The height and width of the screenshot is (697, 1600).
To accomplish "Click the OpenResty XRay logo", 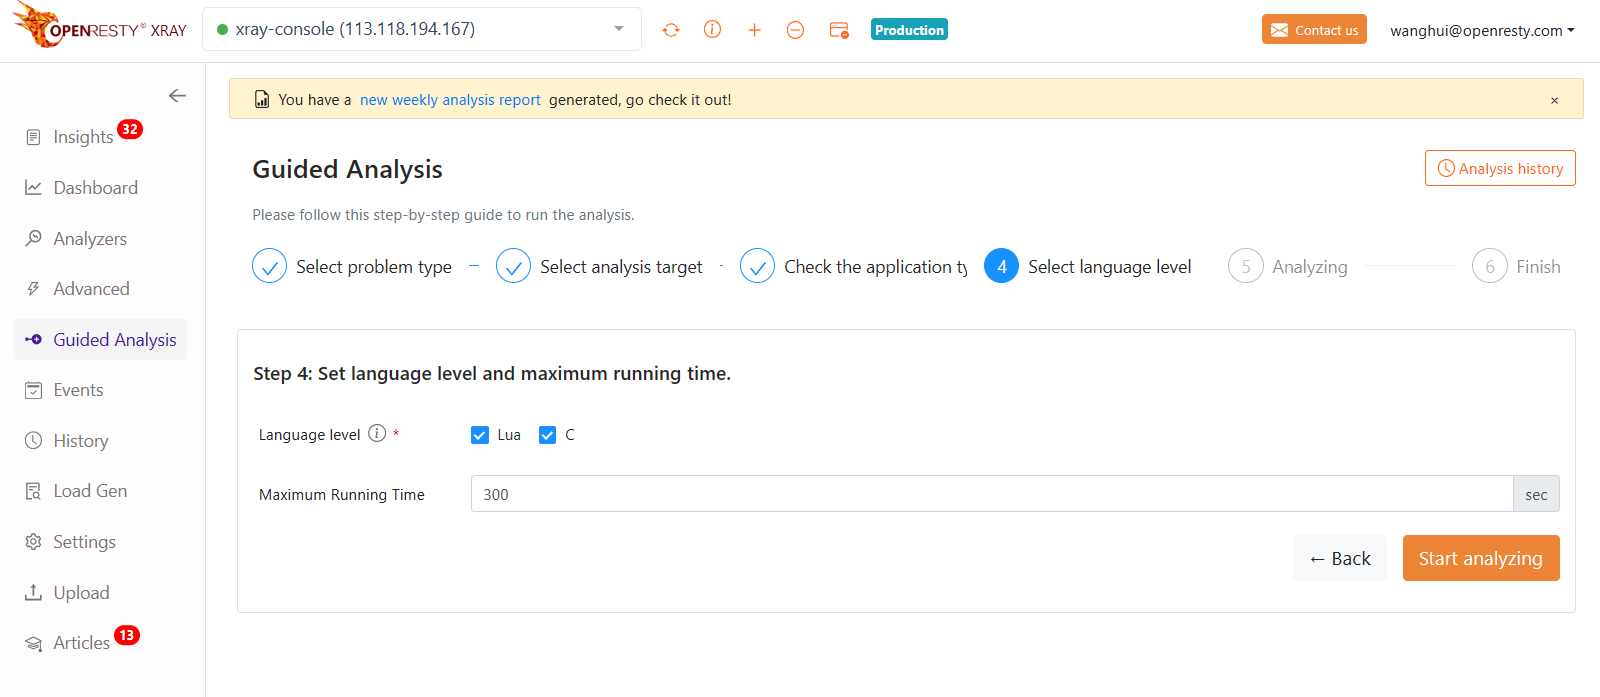I will click(100, 26).
